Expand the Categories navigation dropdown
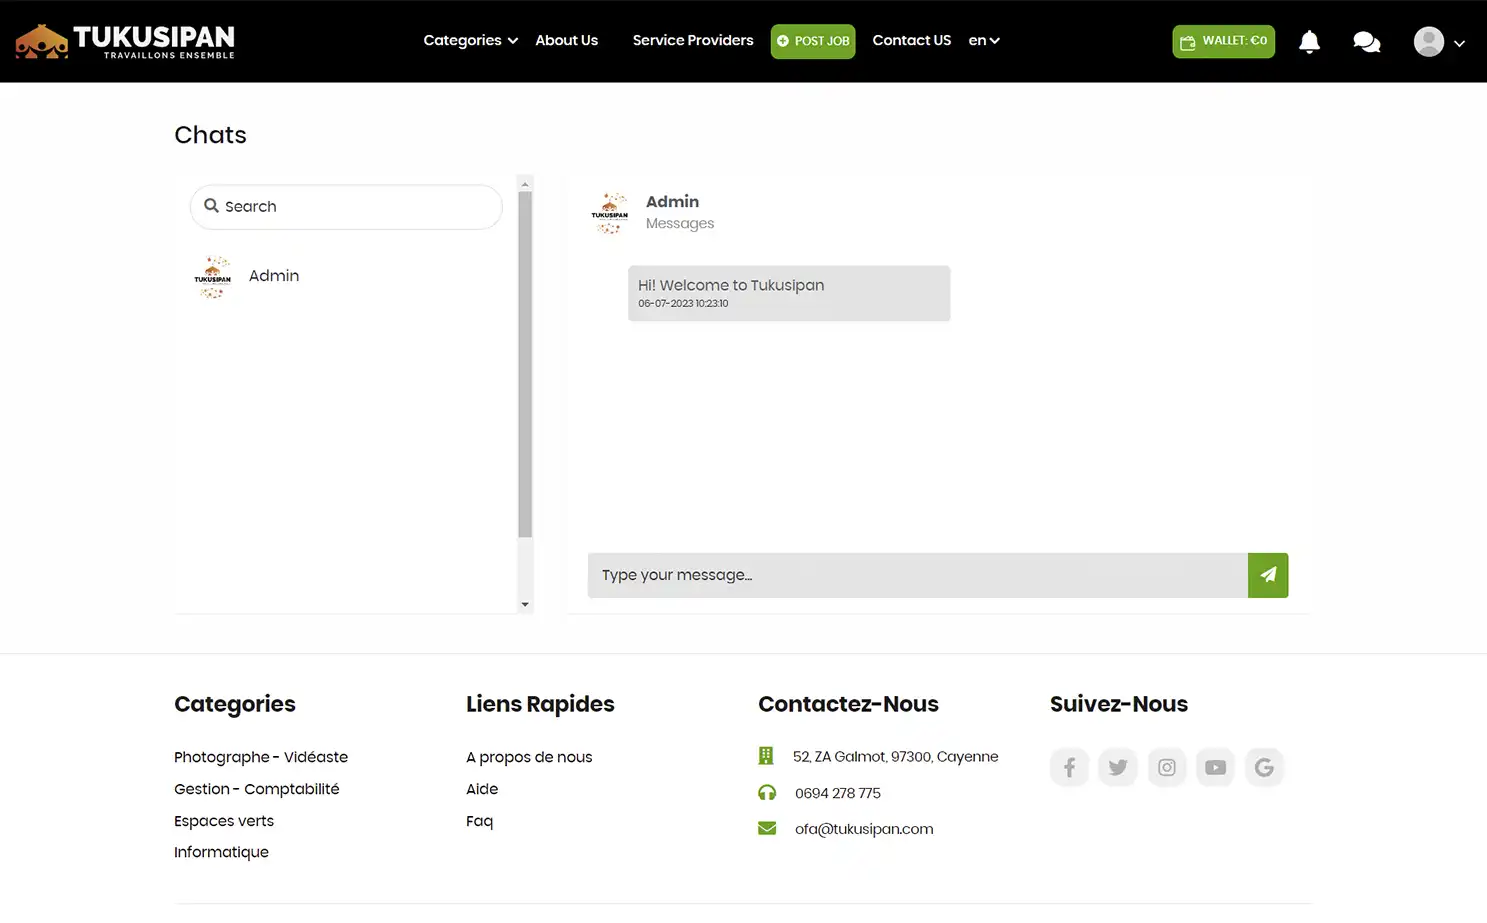The width and height of the screenshot is (1487, 923). point(469,40)
